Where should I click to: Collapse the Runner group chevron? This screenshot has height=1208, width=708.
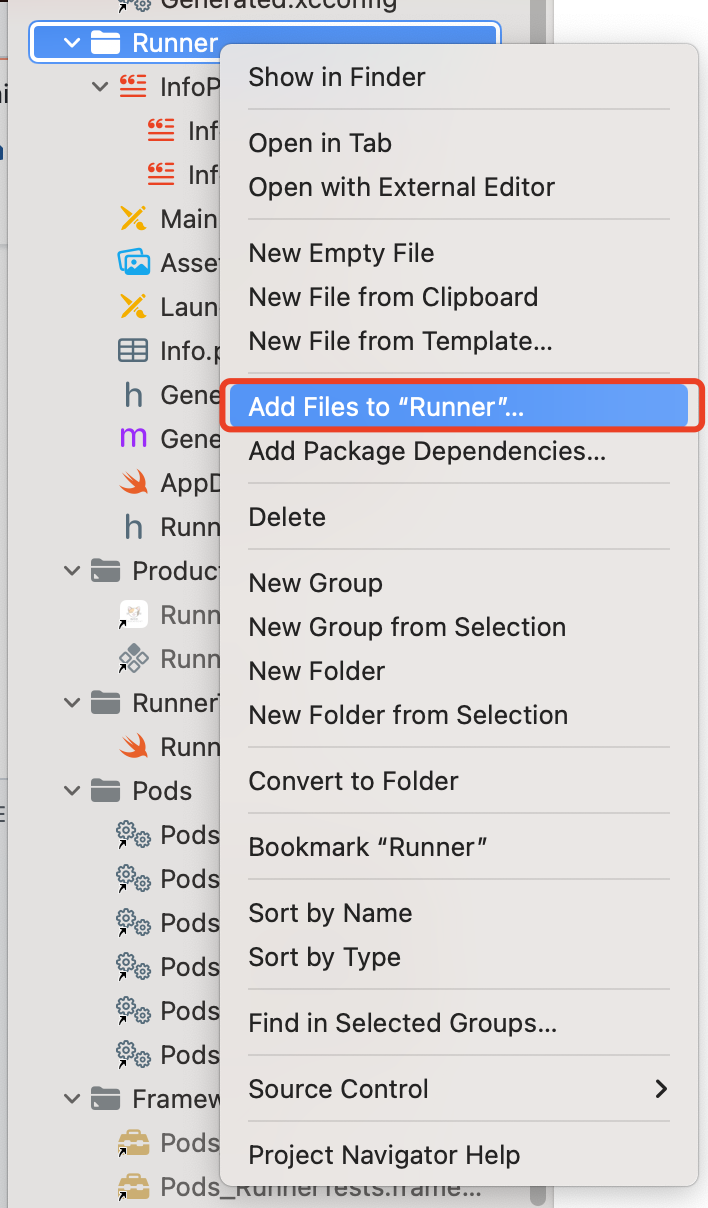tap(72, 43)
